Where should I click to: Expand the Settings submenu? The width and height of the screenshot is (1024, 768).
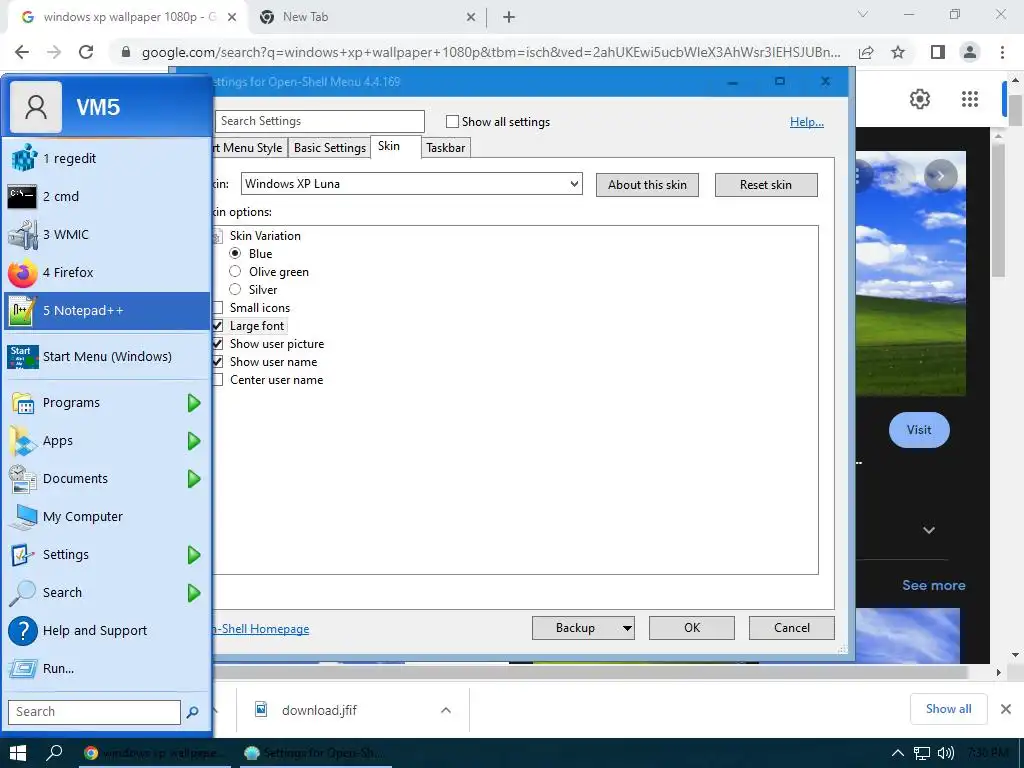coord(194,555)
